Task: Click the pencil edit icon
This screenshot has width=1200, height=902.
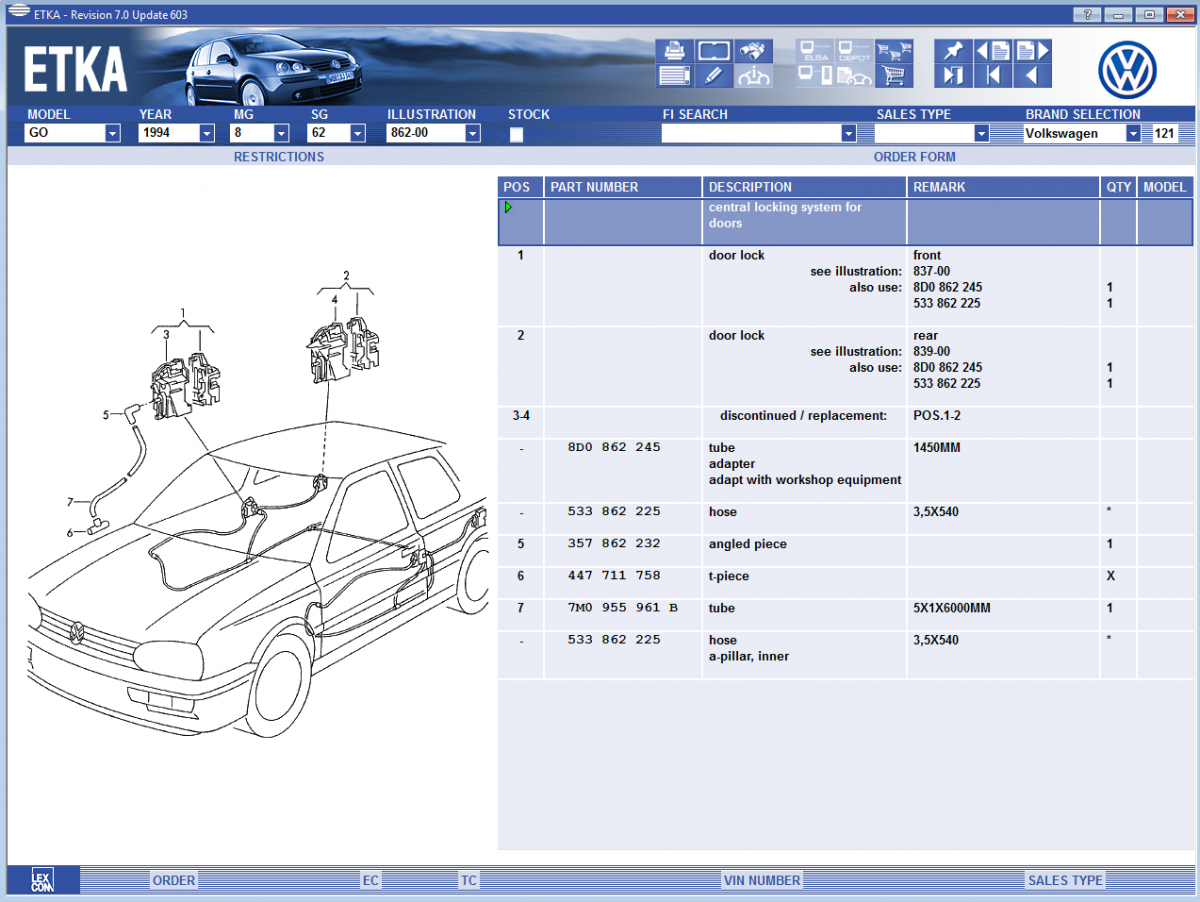Action: (713, 75)
